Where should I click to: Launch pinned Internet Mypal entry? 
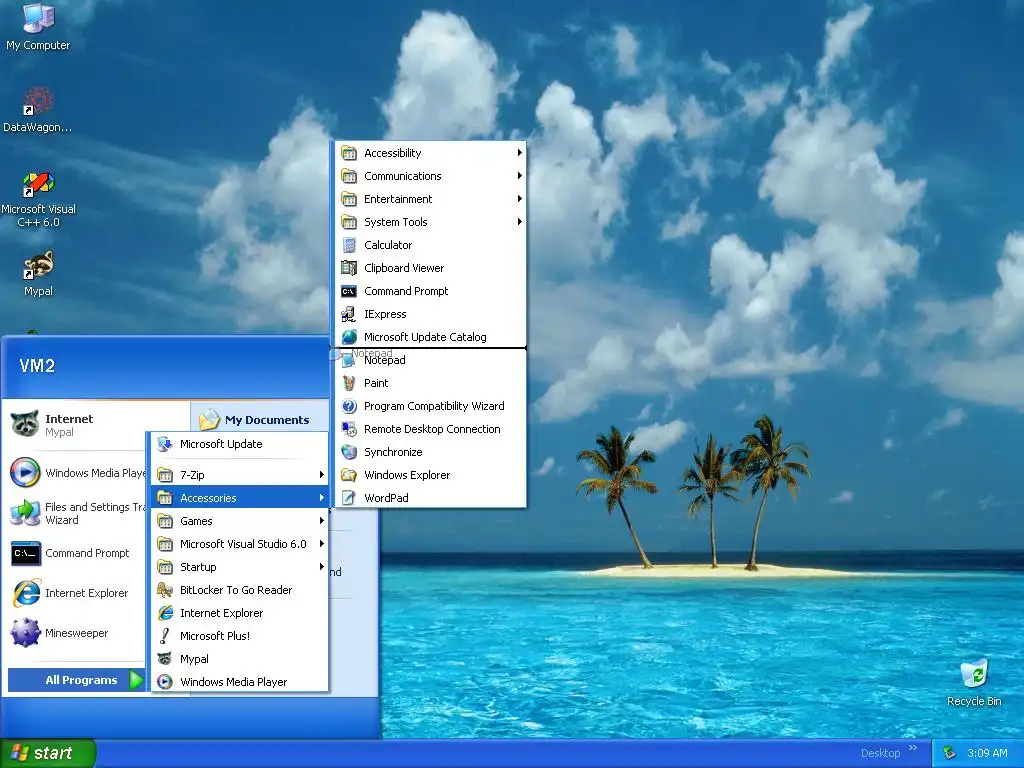77,424
